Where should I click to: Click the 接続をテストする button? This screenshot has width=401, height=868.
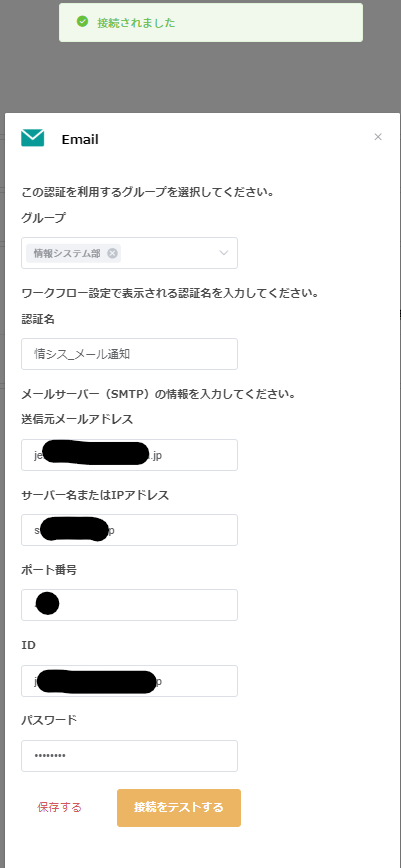point(179,808)
